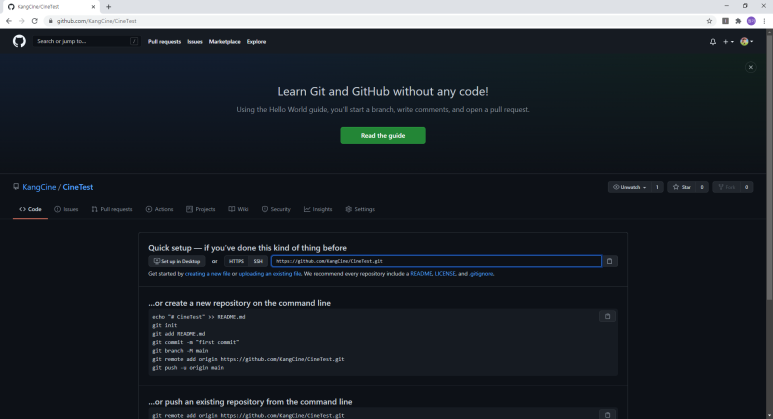Select the SSH clone protocol

pos(258,261)
